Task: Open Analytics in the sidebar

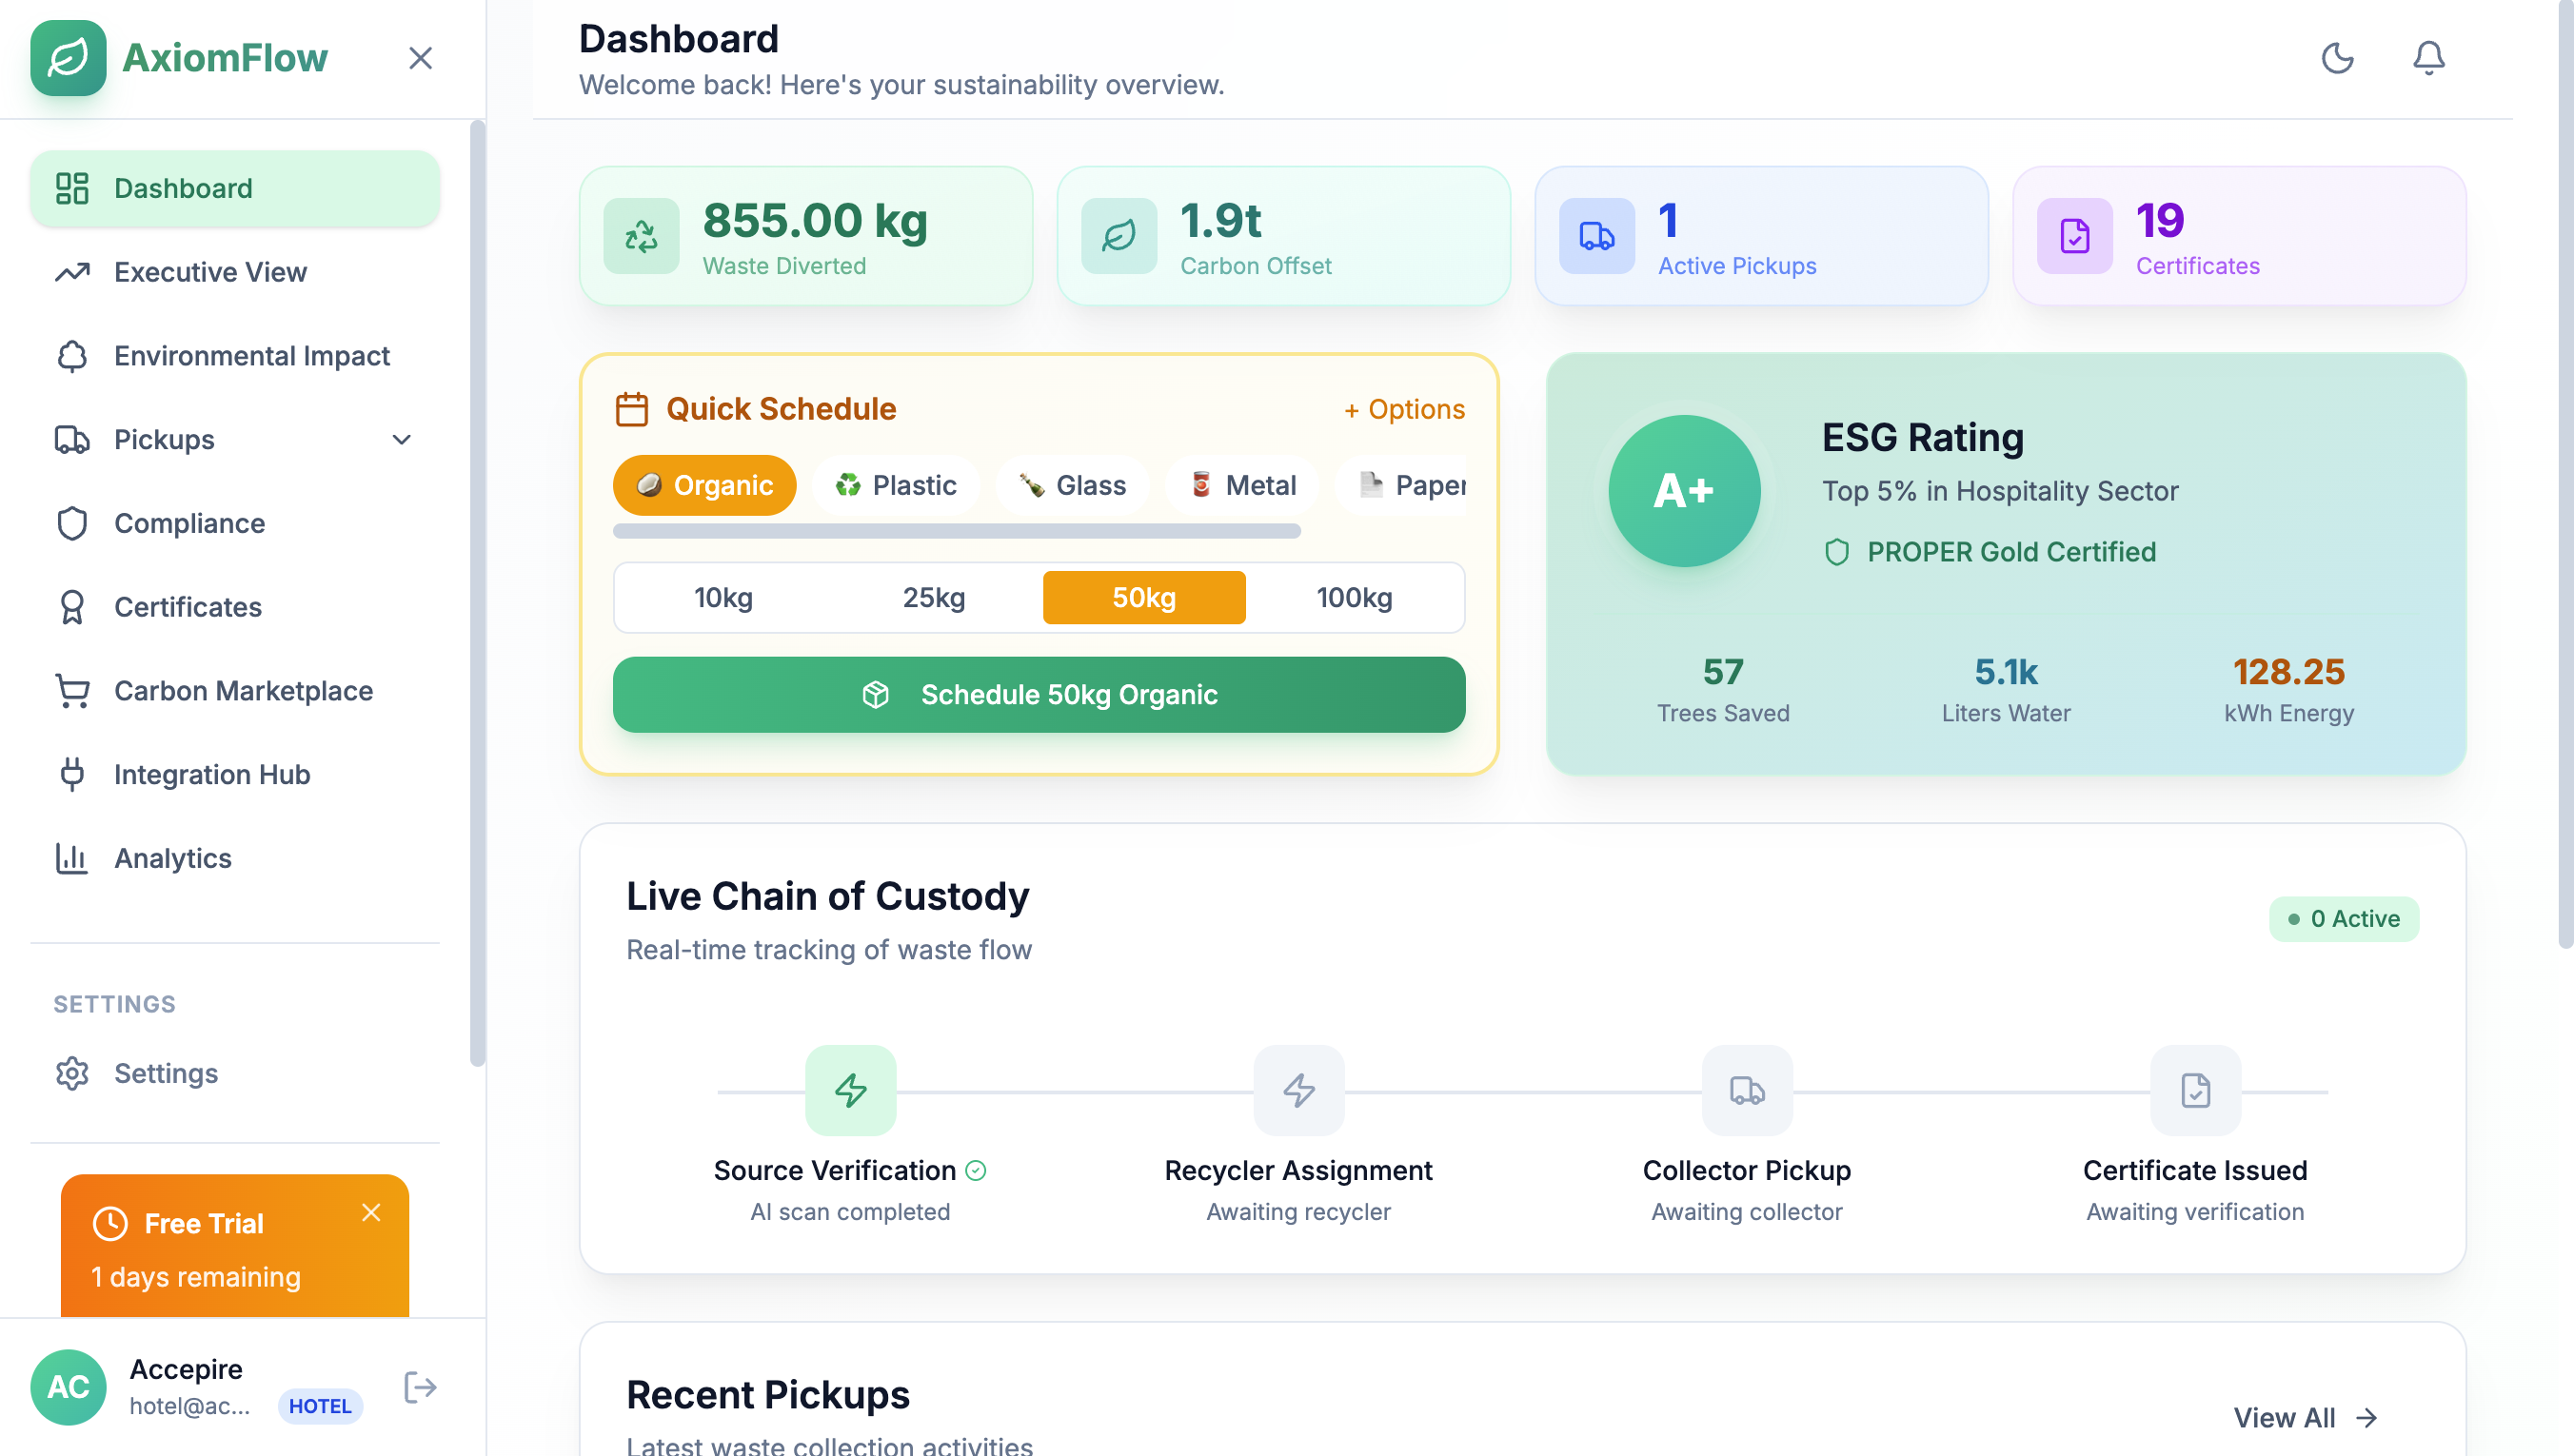Action: [x=235, y=858]
